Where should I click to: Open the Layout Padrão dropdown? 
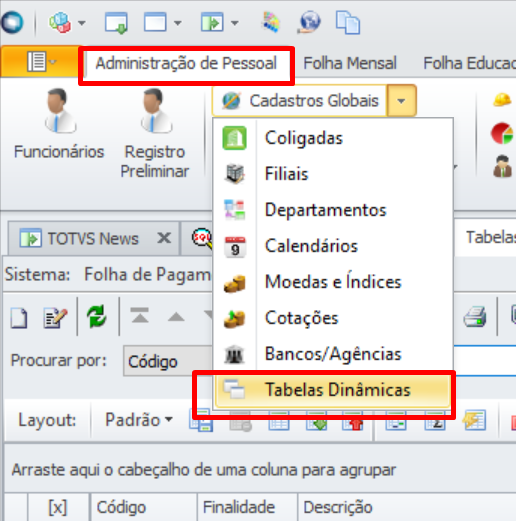tap(139, 420)
